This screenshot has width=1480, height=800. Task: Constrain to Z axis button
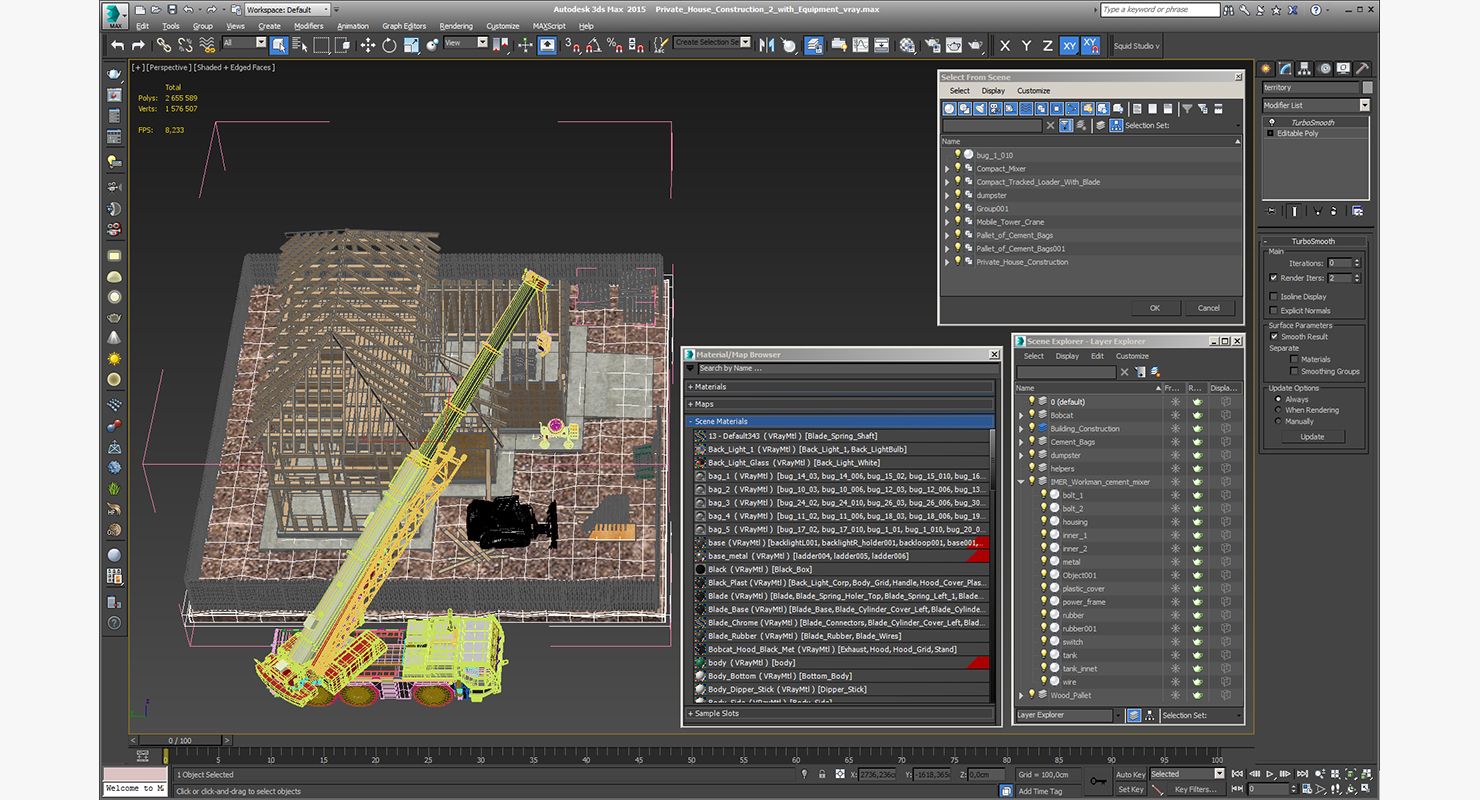1047,46
